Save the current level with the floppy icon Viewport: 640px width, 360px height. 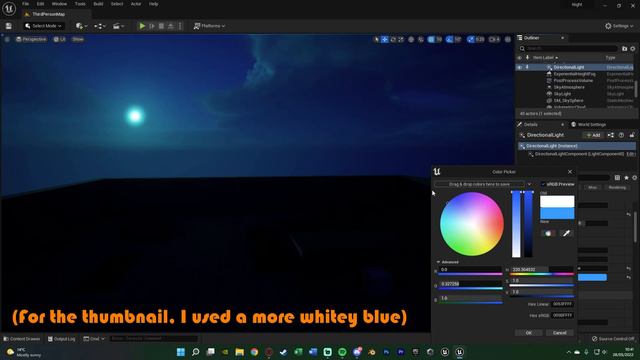[x=9, y=26]
